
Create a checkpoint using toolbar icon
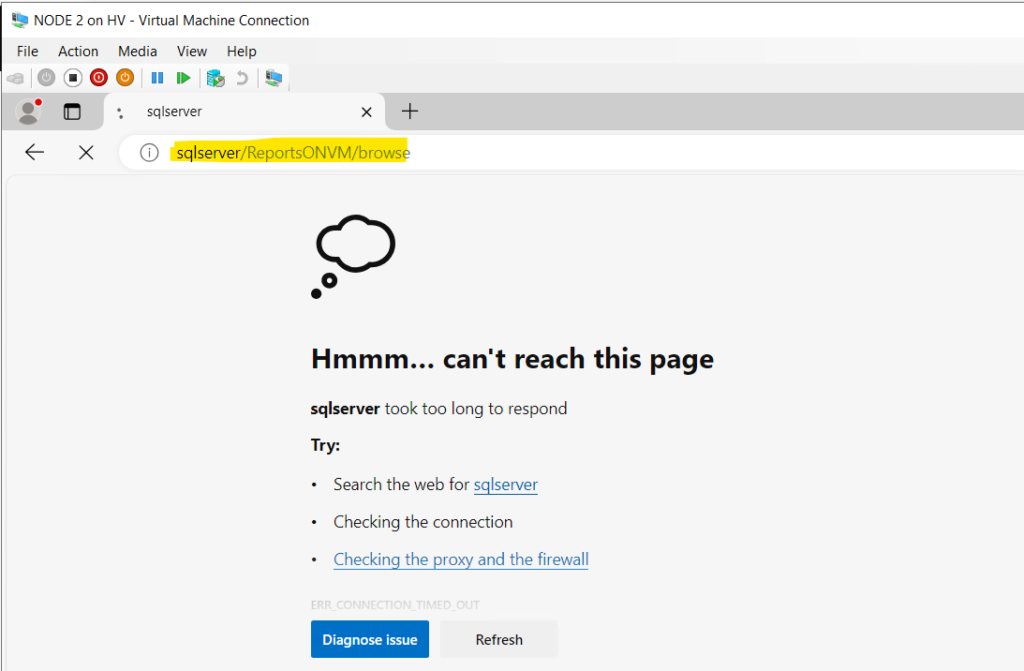click(x=216, y=78)
